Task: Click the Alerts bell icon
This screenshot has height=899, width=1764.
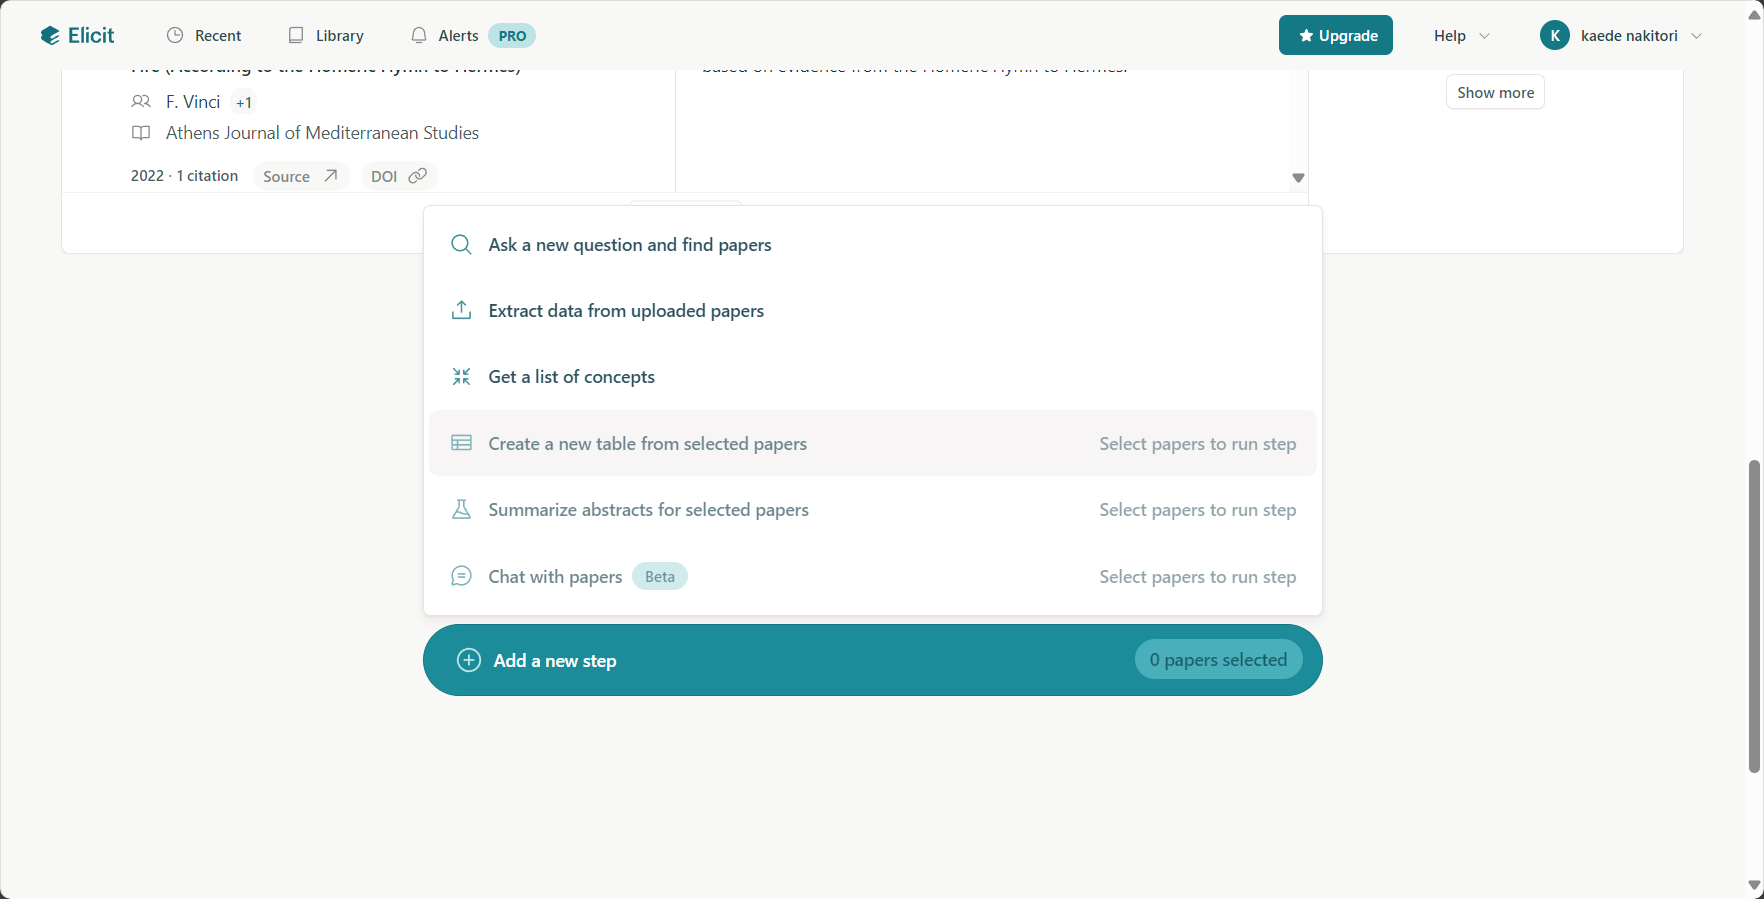Action: coord(419,35)
